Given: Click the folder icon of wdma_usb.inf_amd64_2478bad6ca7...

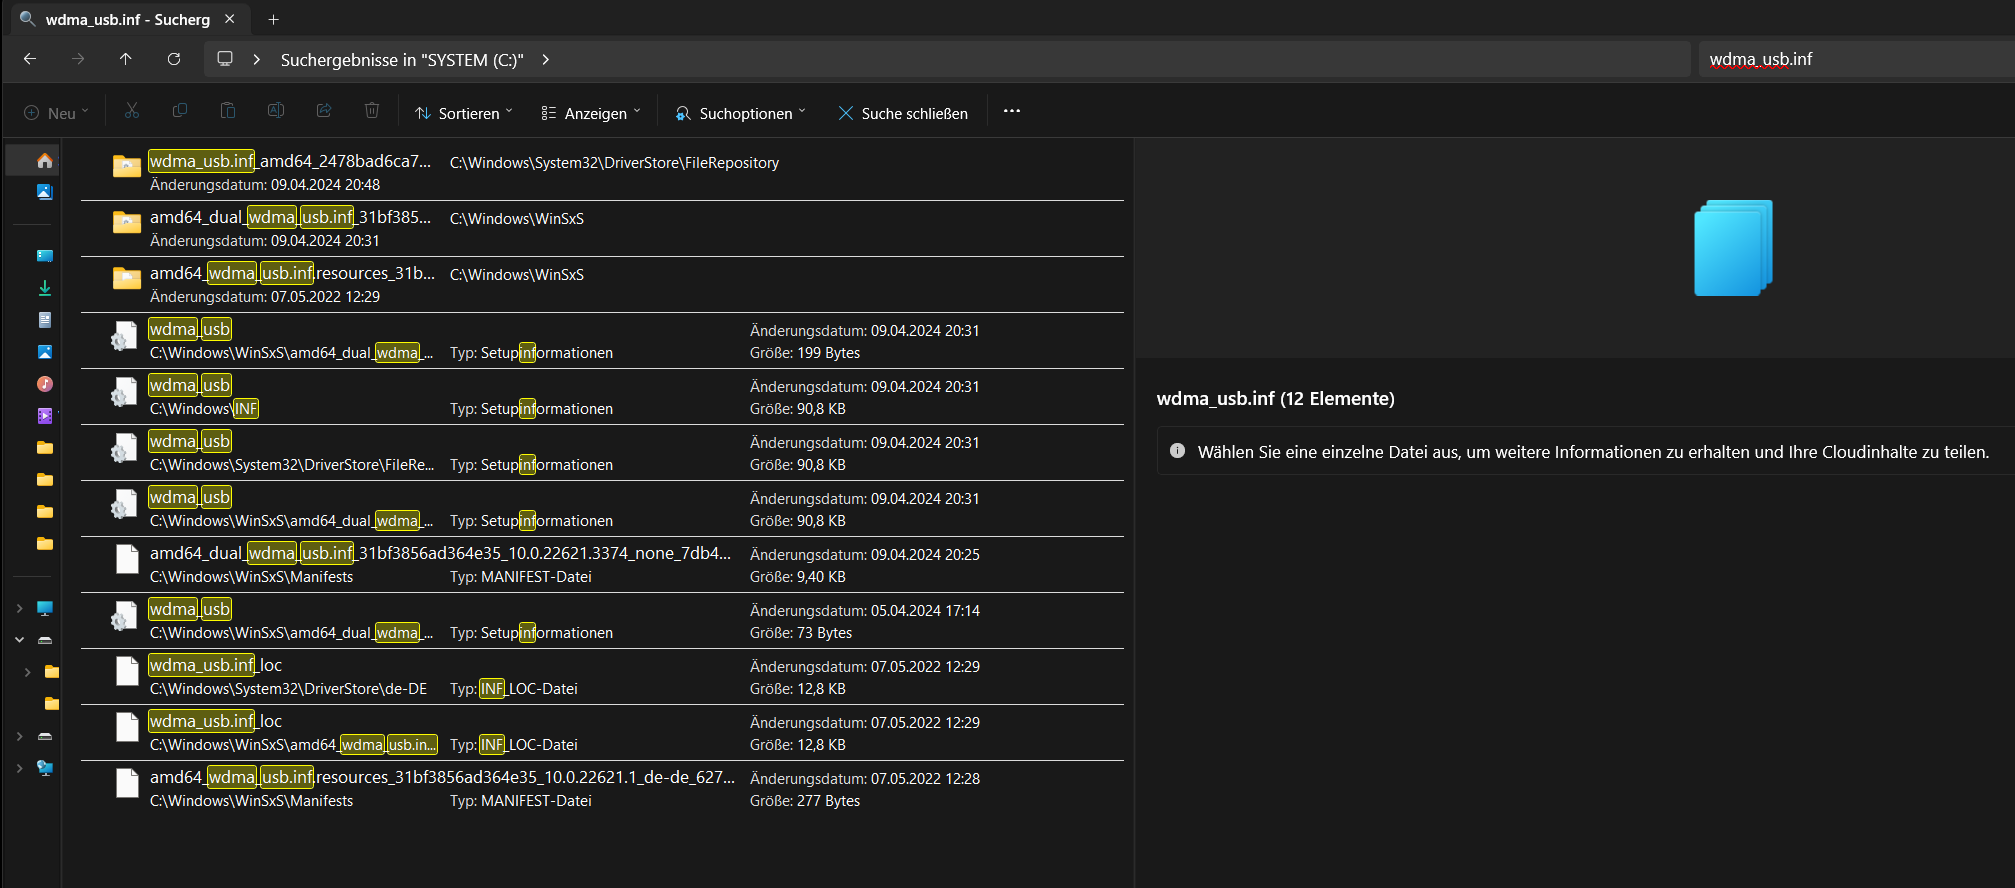Looking at the screenshot, I should pyautogui.click(x=127, y=166).
